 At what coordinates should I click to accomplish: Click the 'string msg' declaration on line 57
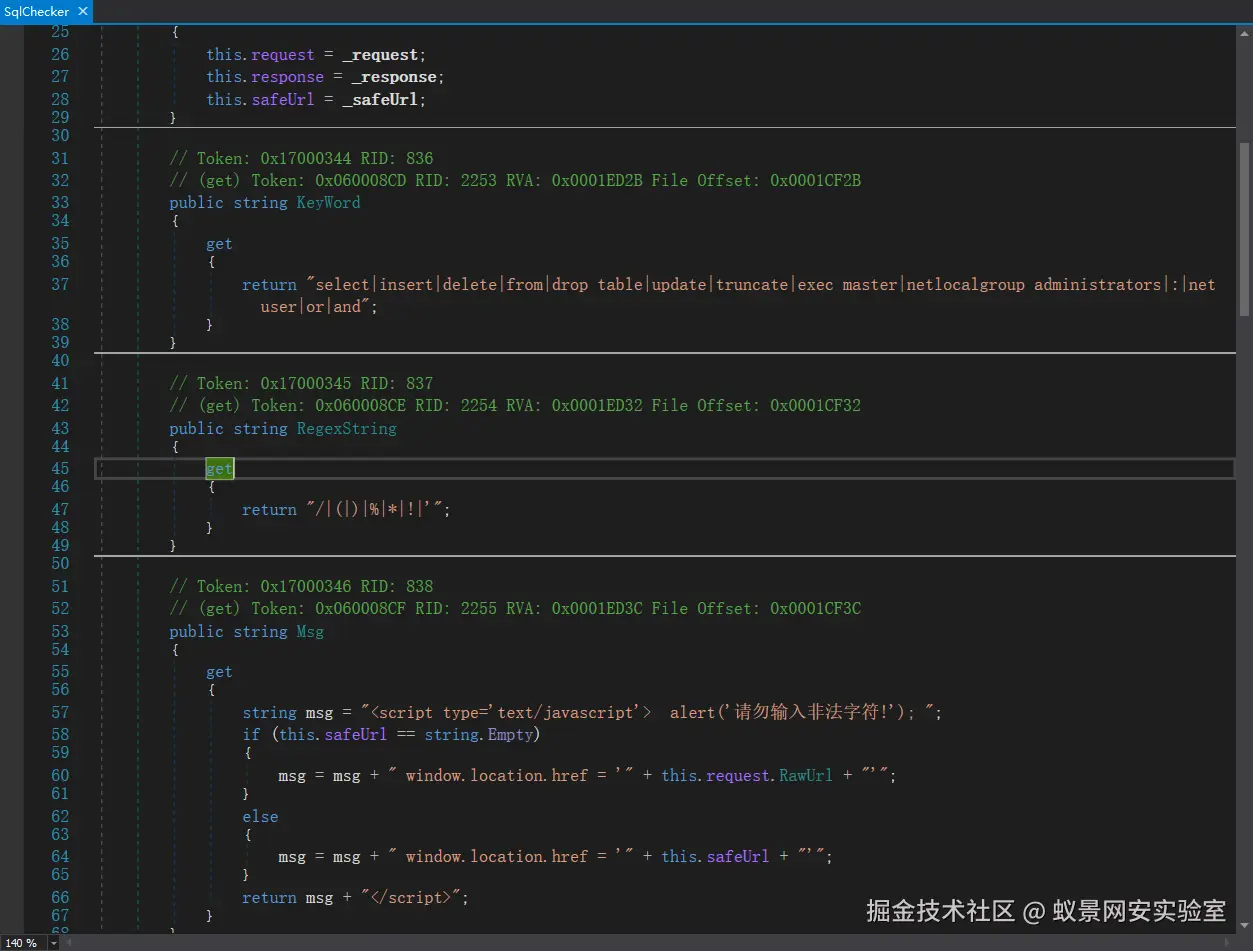(287, 712)
